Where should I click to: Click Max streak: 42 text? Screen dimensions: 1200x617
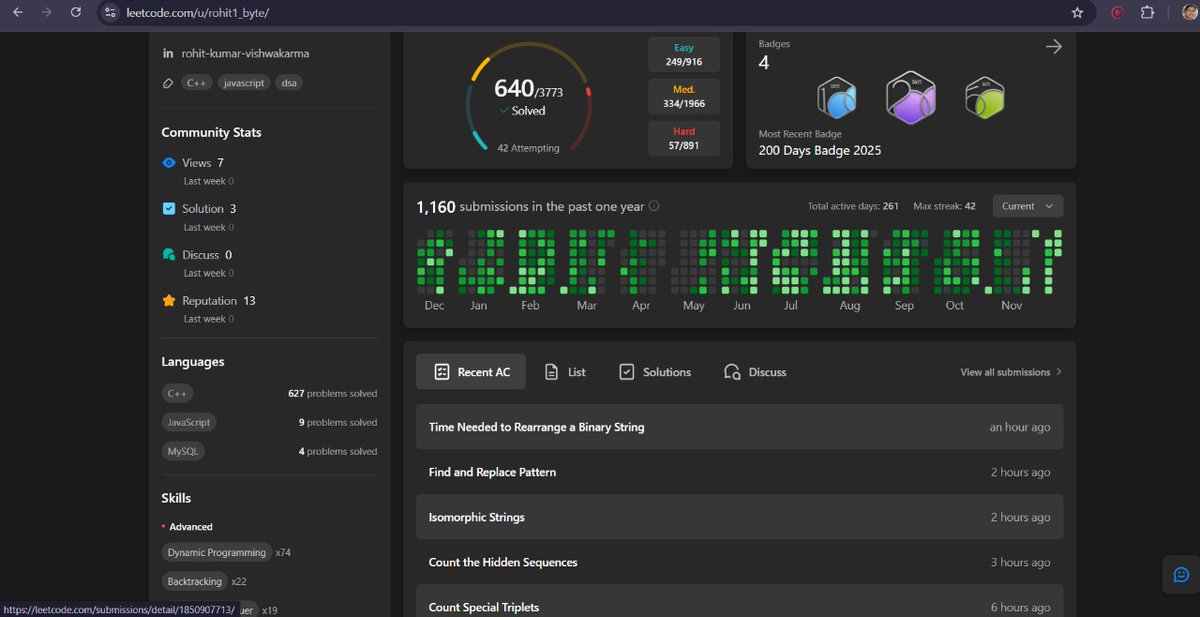(x=943, y=206)
